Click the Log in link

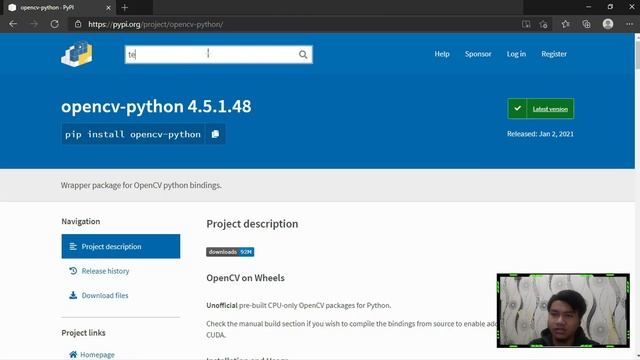click(516, 54)
